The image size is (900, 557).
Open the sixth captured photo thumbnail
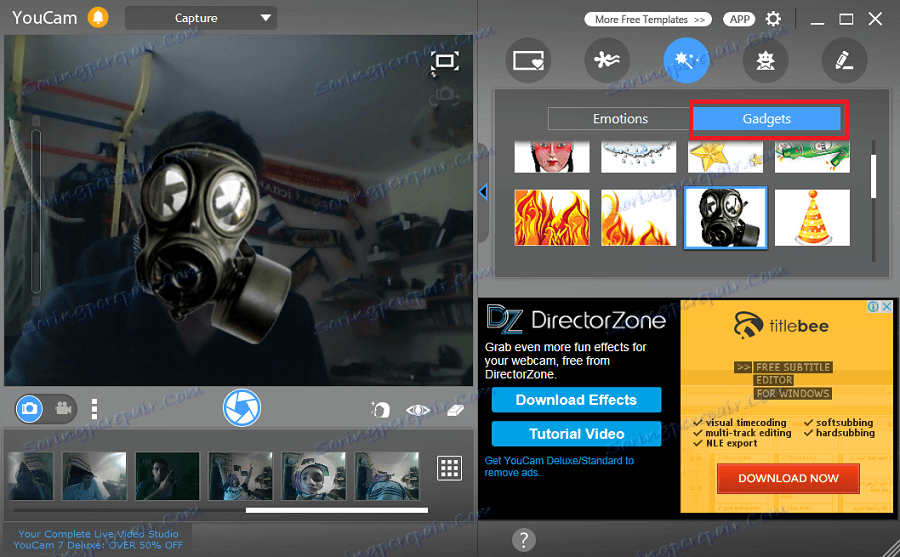pos(387,476)
